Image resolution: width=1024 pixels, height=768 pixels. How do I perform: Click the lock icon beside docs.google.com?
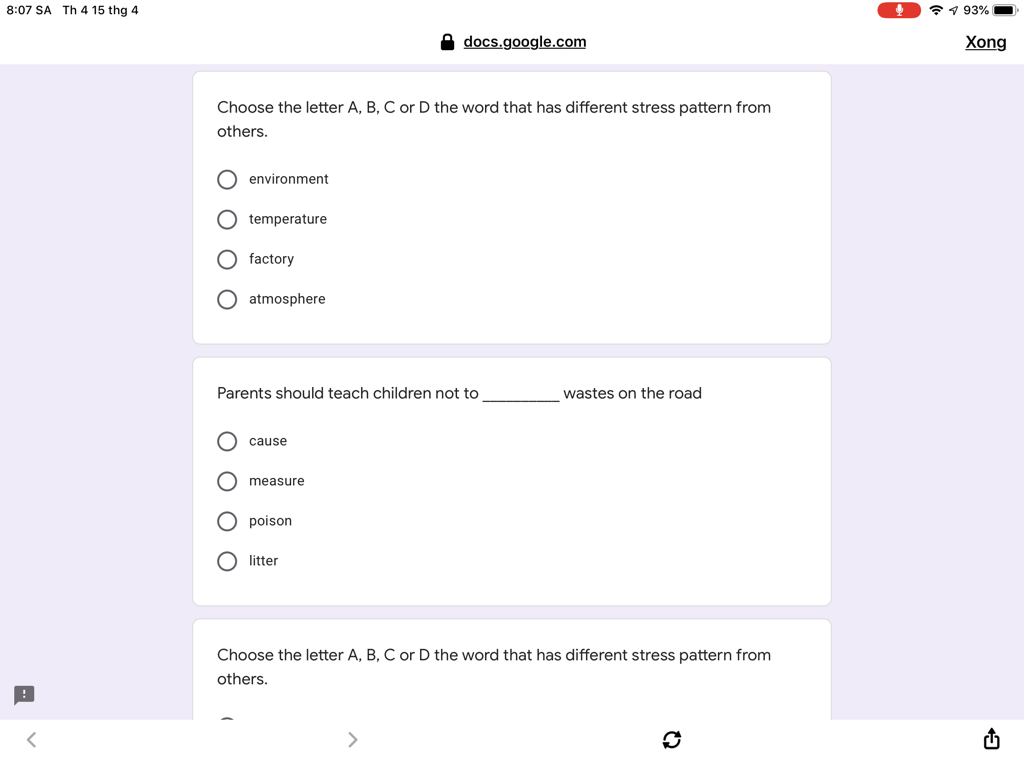(447, 42)
